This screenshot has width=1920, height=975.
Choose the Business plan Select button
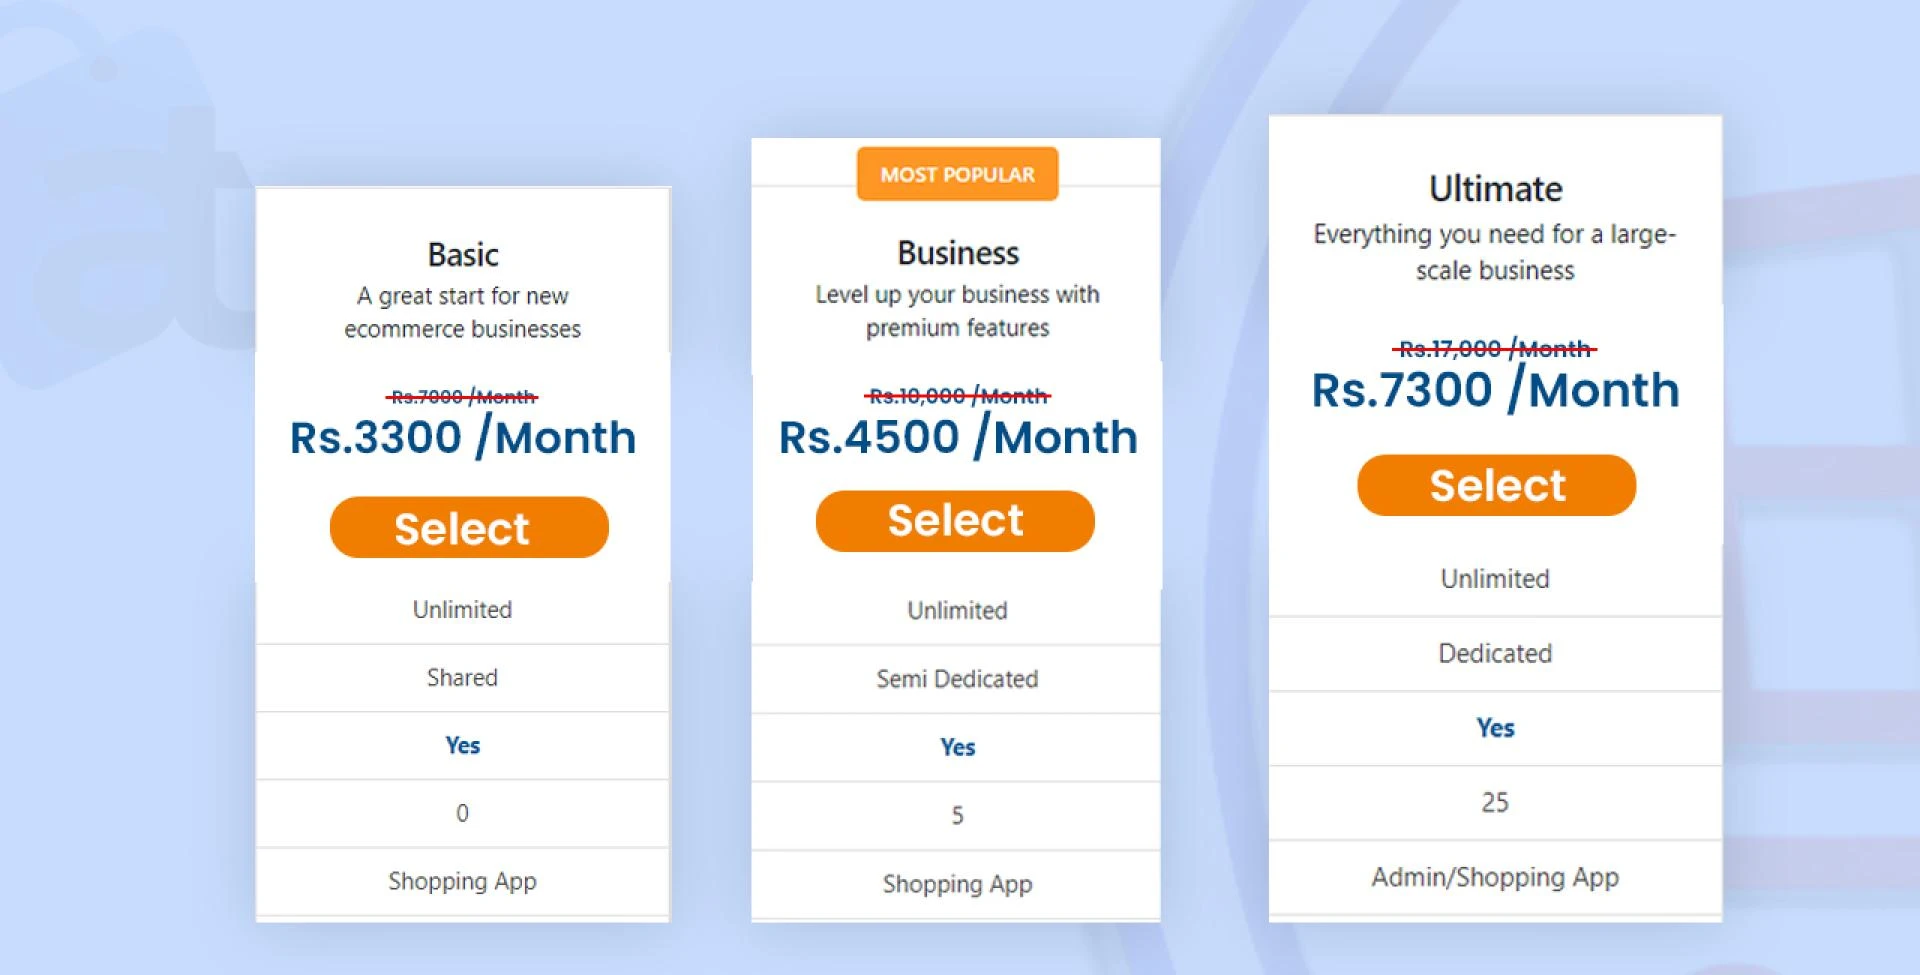tap(955, 521)
